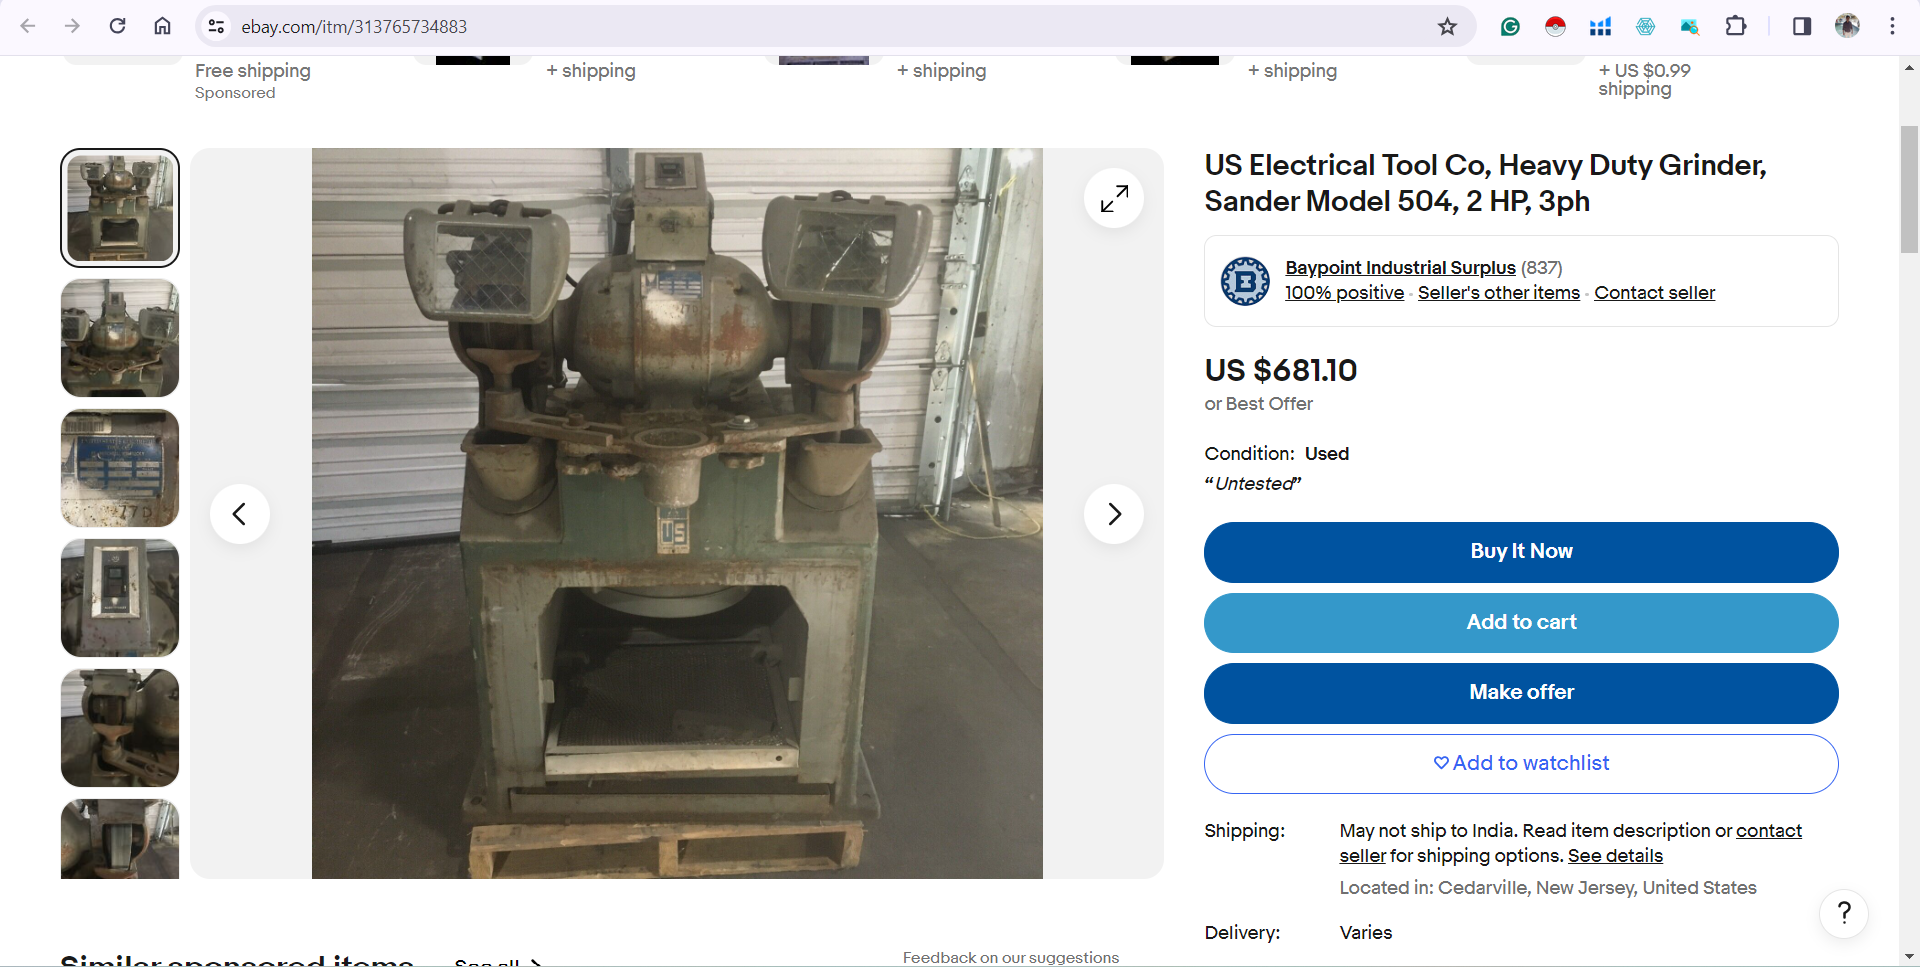The image size is (1920, 967).
Task: Open the help question mark button
Action: pos(1844,913)
